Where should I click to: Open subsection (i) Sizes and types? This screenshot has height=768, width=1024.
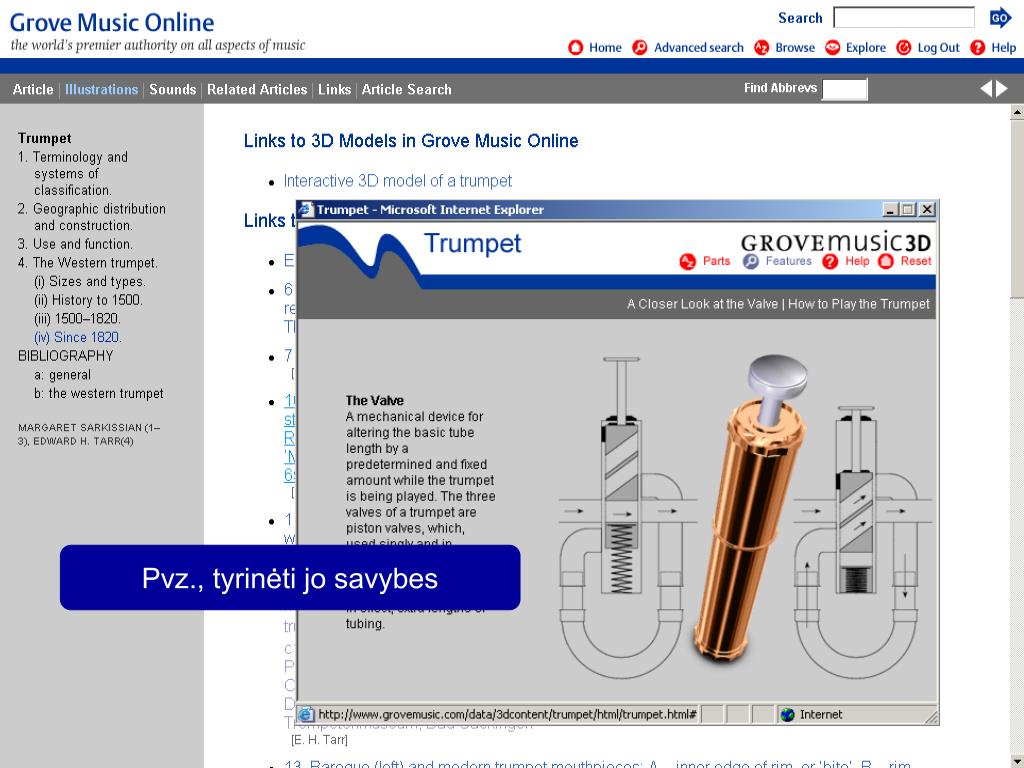tap(90, 281)
